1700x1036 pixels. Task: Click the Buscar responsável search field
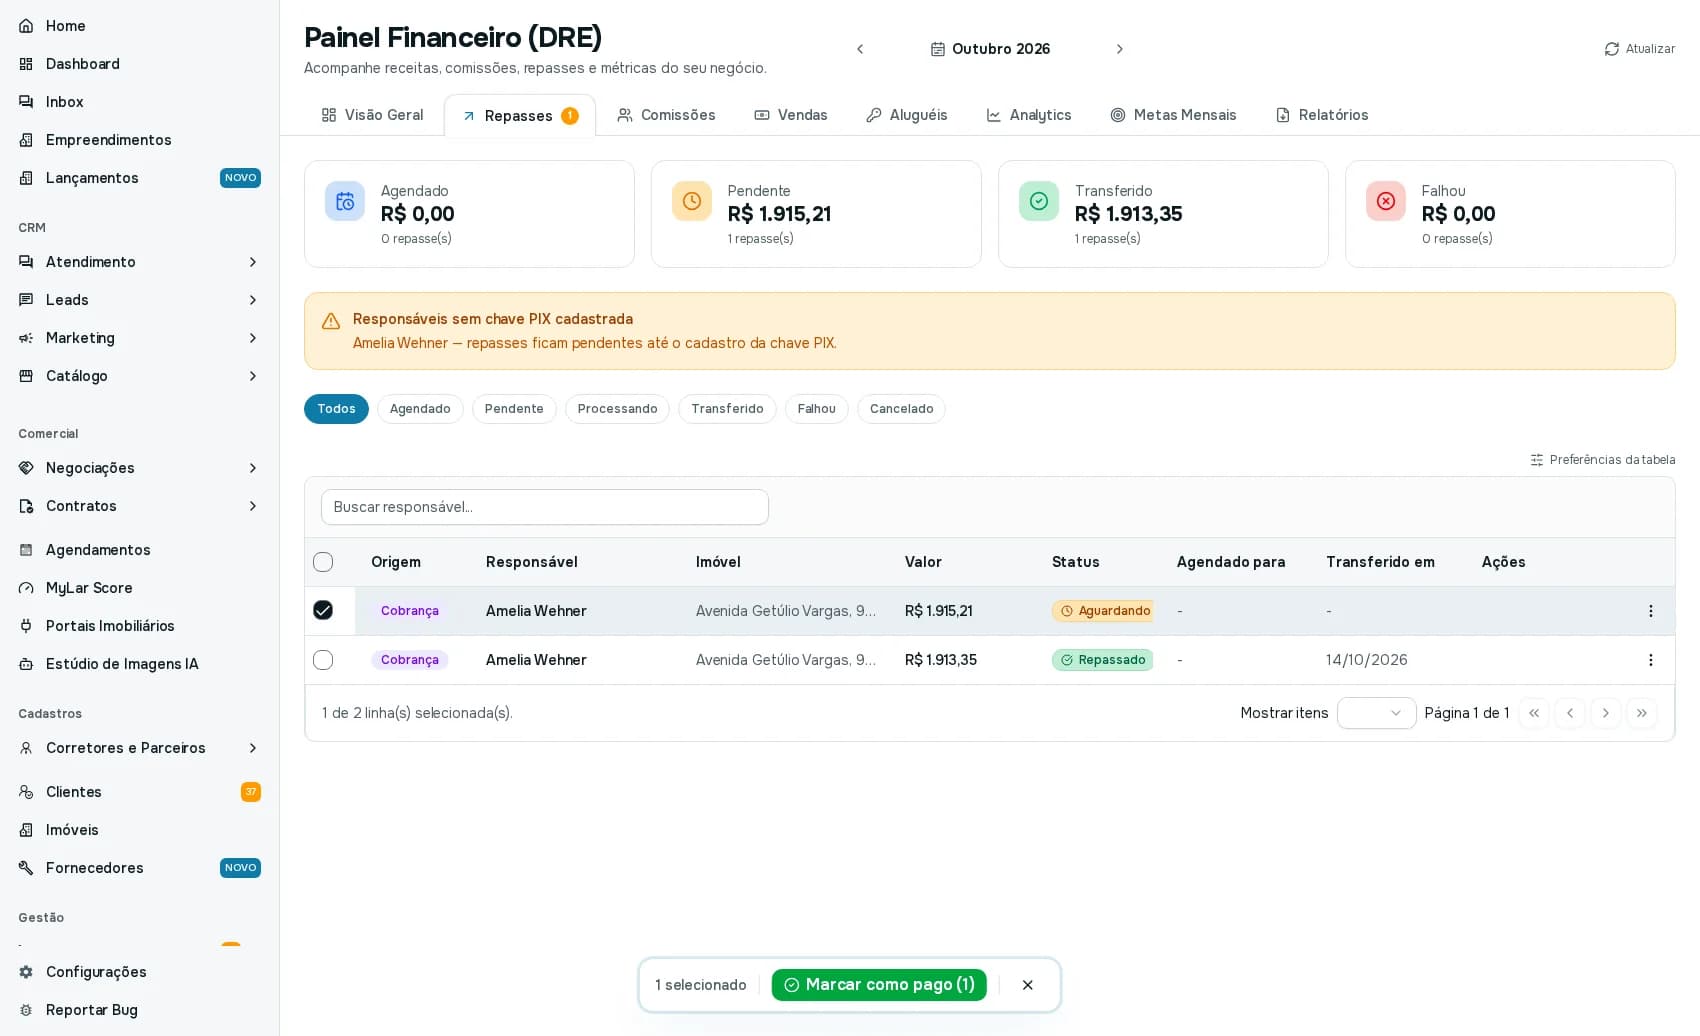pos(545,507)
